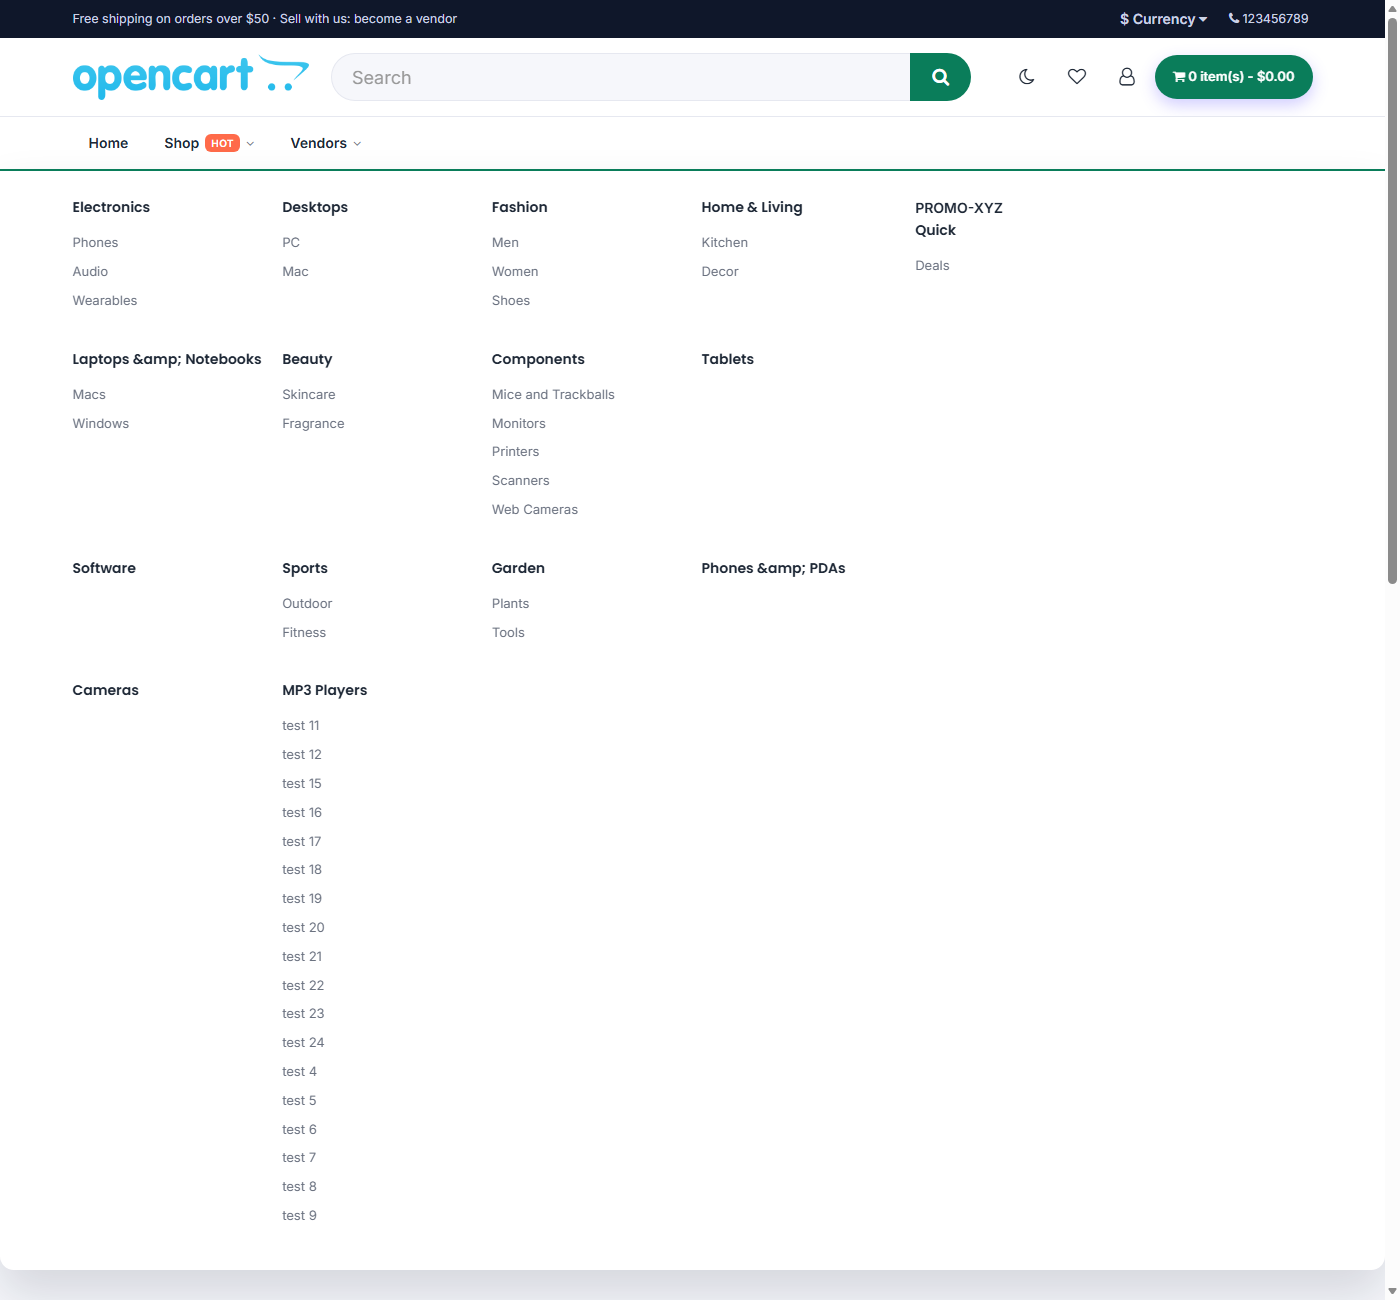Image resolution: width=1400 pixels, height=1300 pixels.
Task: Select test 9 under MP3 Players
Action: pyautogui.click(x=299, y=1215)
